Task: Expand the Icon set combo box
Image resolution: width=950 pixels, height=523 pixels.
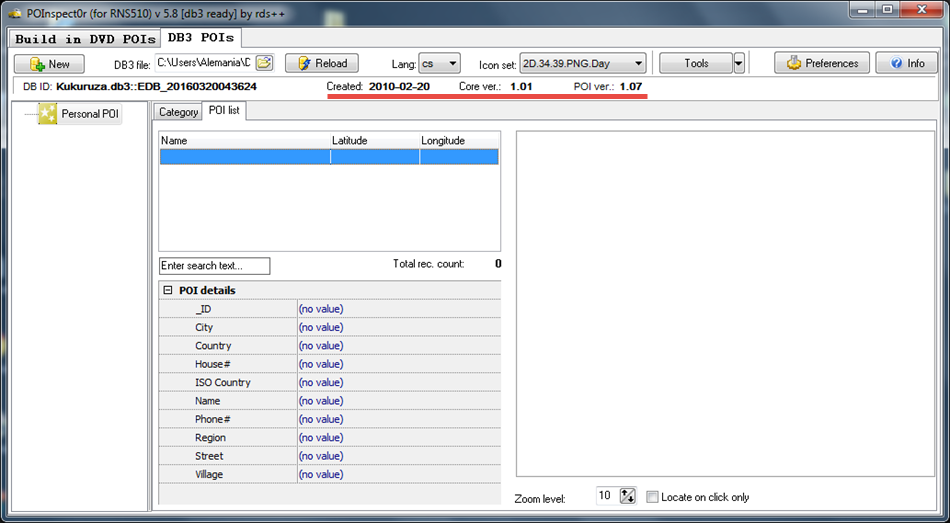Action: point(582,63)
